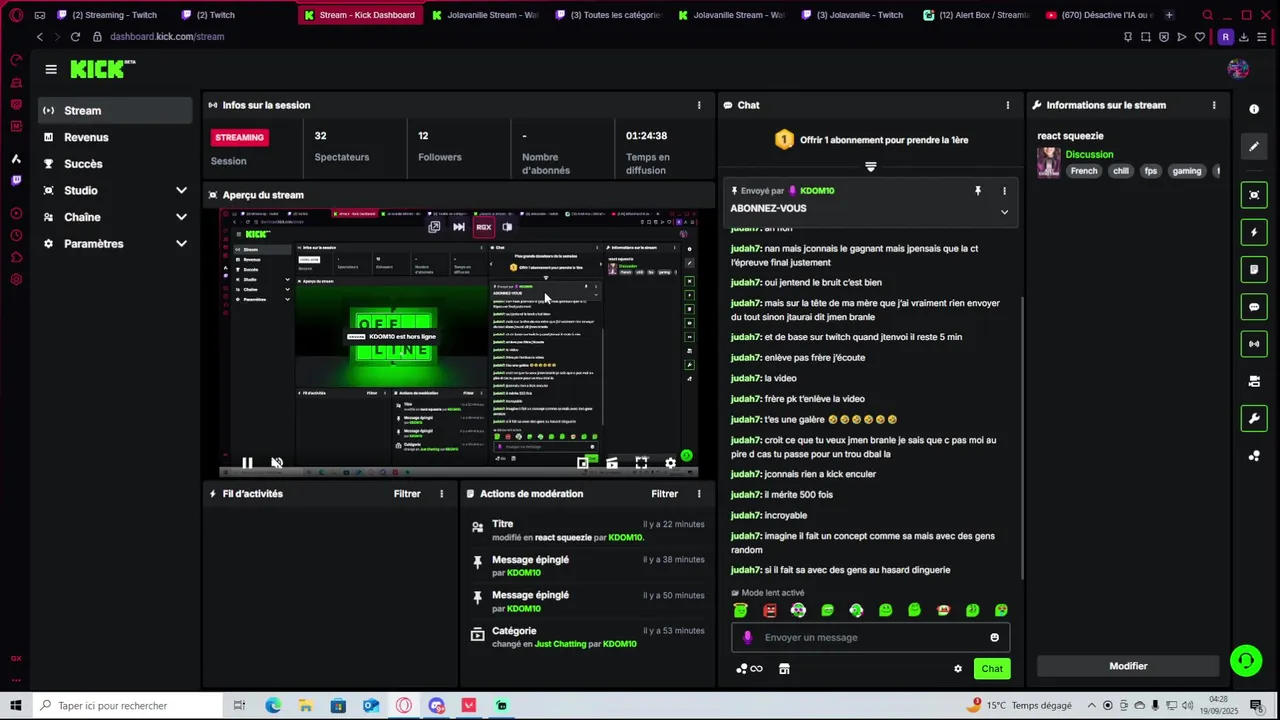The image size is (1280, 720).
Task: Reload the page with the refresh icon
Action: click(x=75, y=37)
